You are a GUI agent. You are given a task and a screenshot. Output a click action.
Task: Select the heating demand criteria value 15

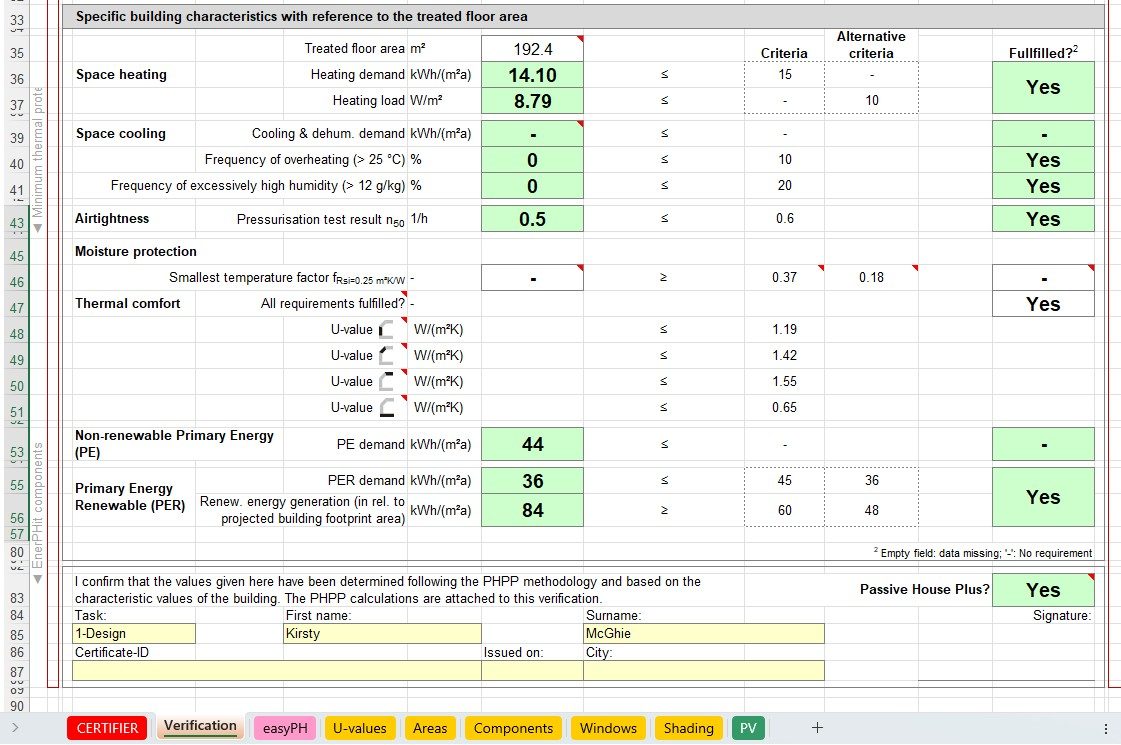[784, 74]
